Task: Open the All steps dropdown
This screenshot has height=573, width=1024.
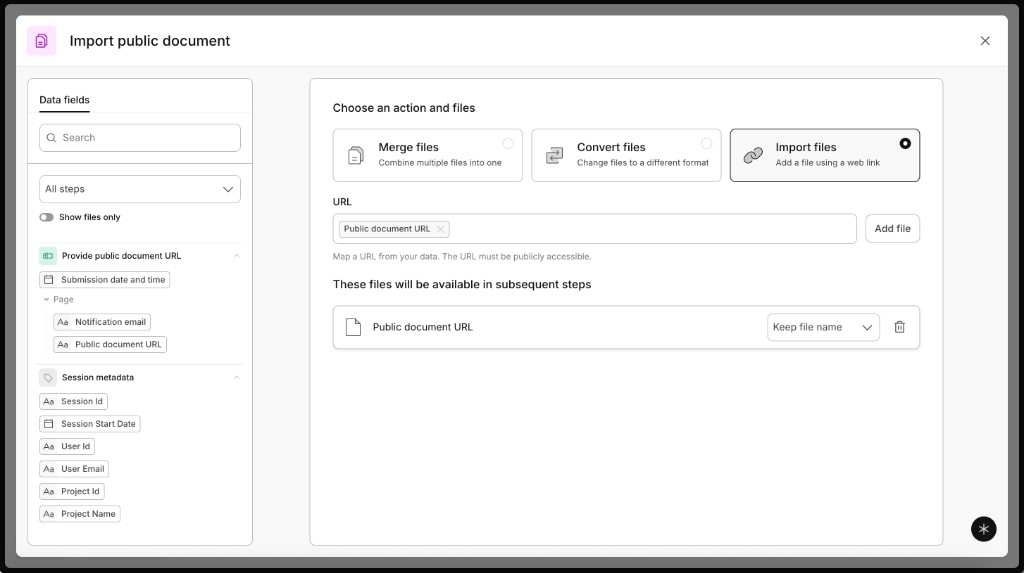Action: point(140,189)
